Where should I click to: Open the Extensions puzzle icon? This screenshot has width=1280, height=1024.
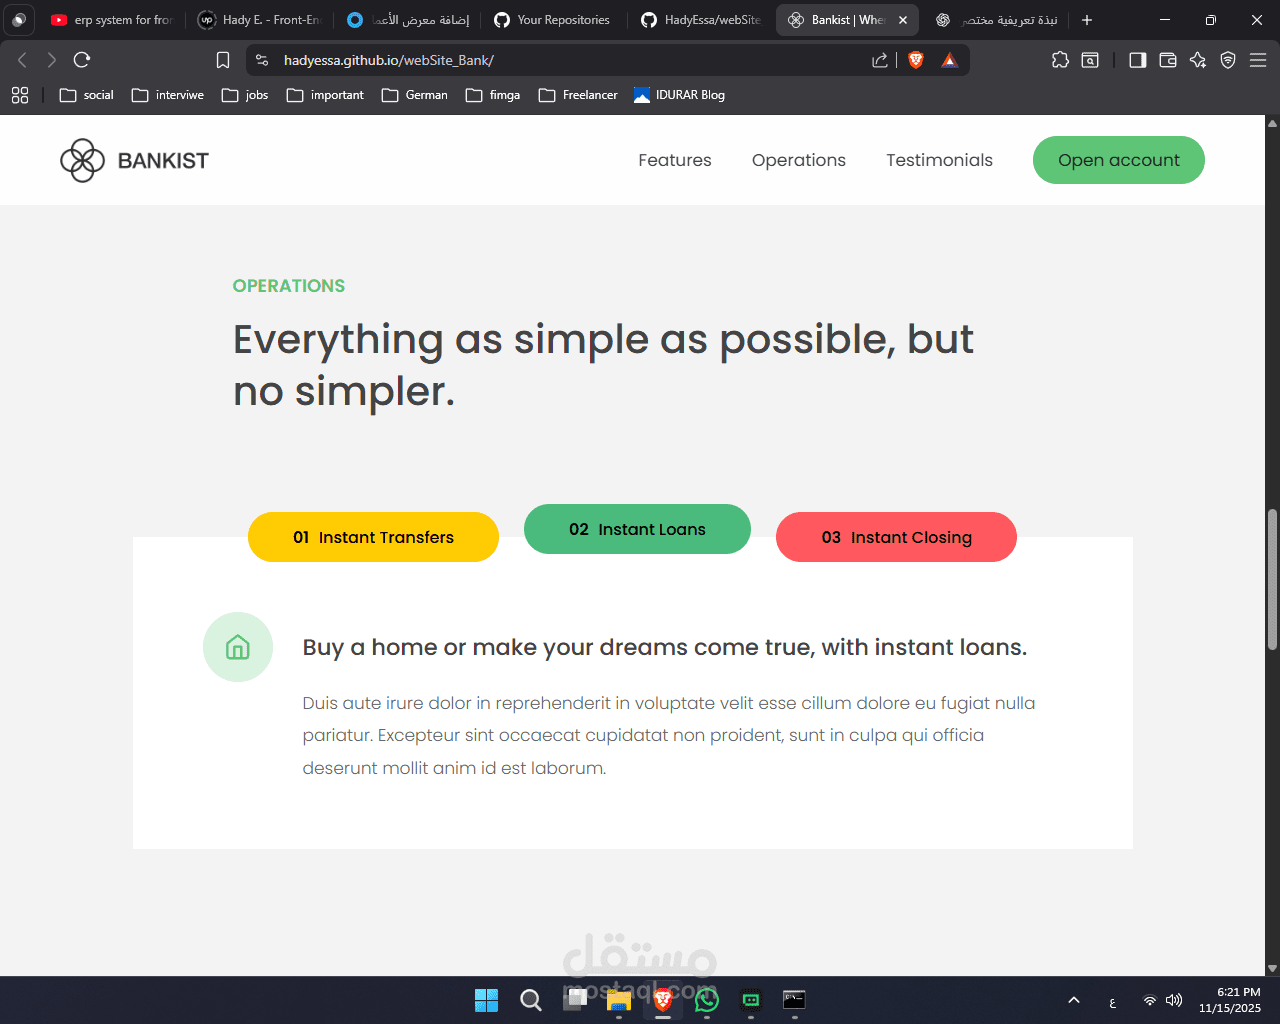click(x=1060, y=60)
